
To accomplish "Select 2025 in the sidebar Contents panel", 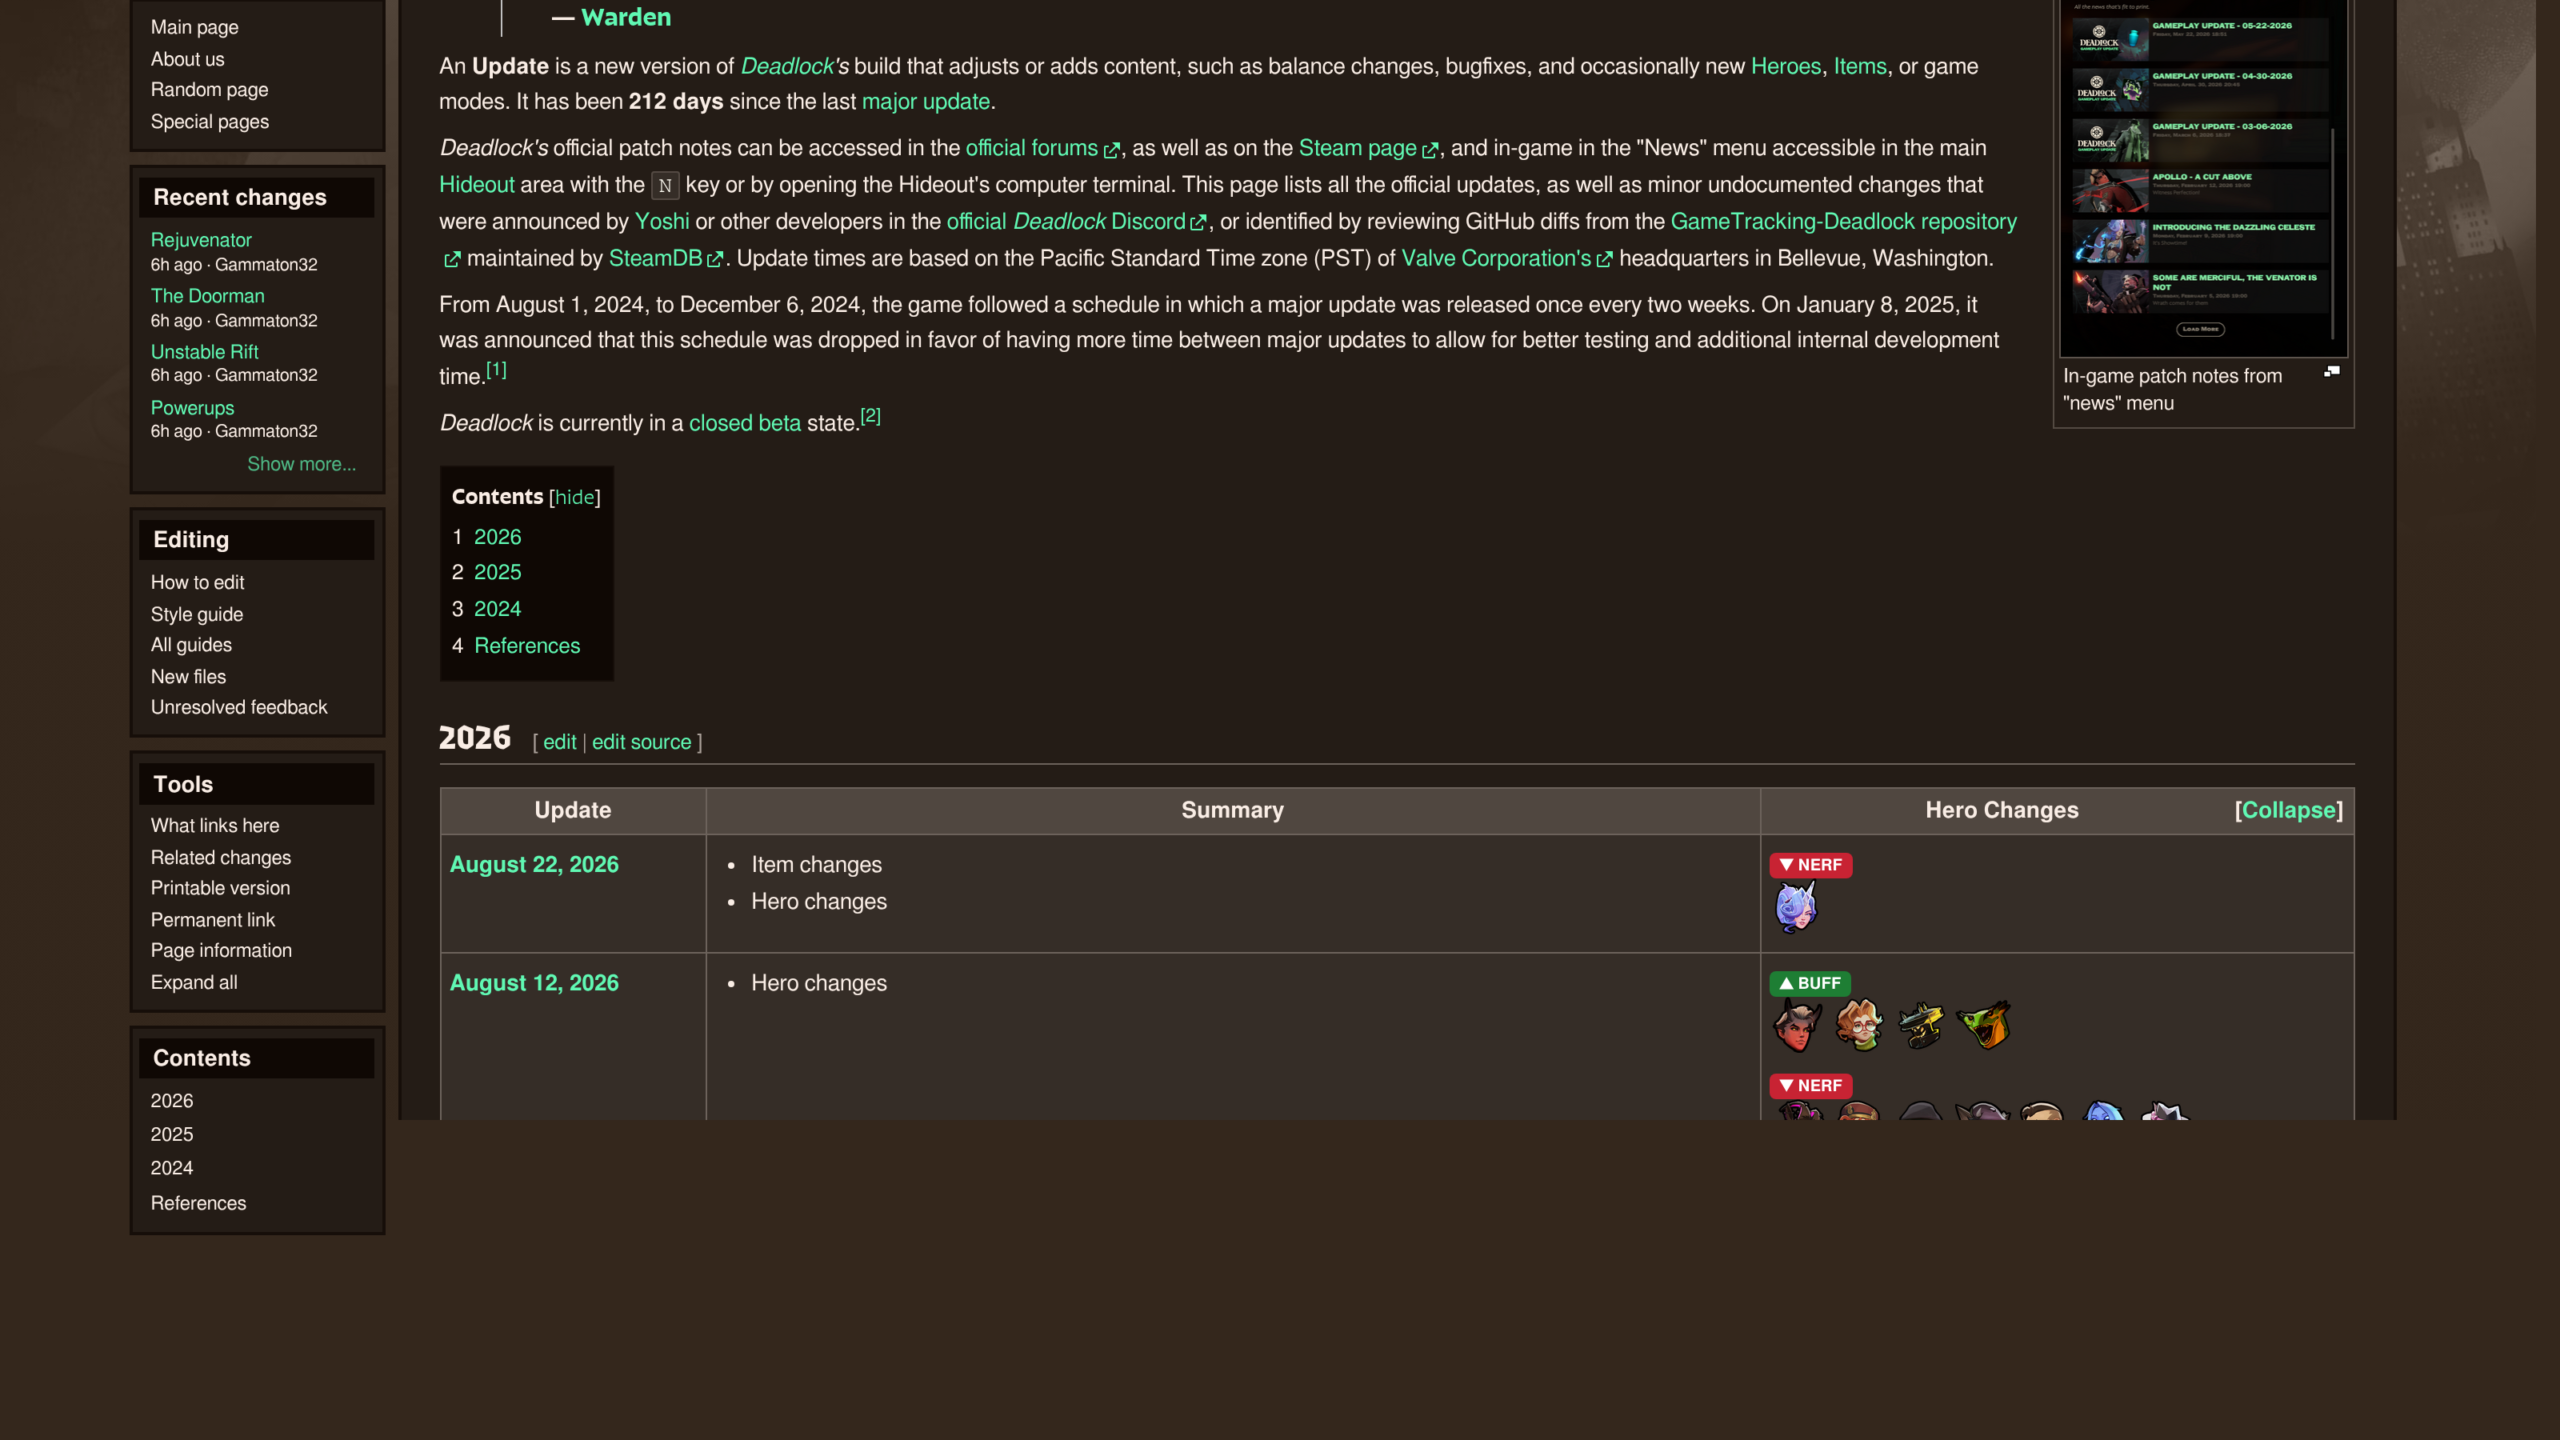I will [x=172, y=1134].
